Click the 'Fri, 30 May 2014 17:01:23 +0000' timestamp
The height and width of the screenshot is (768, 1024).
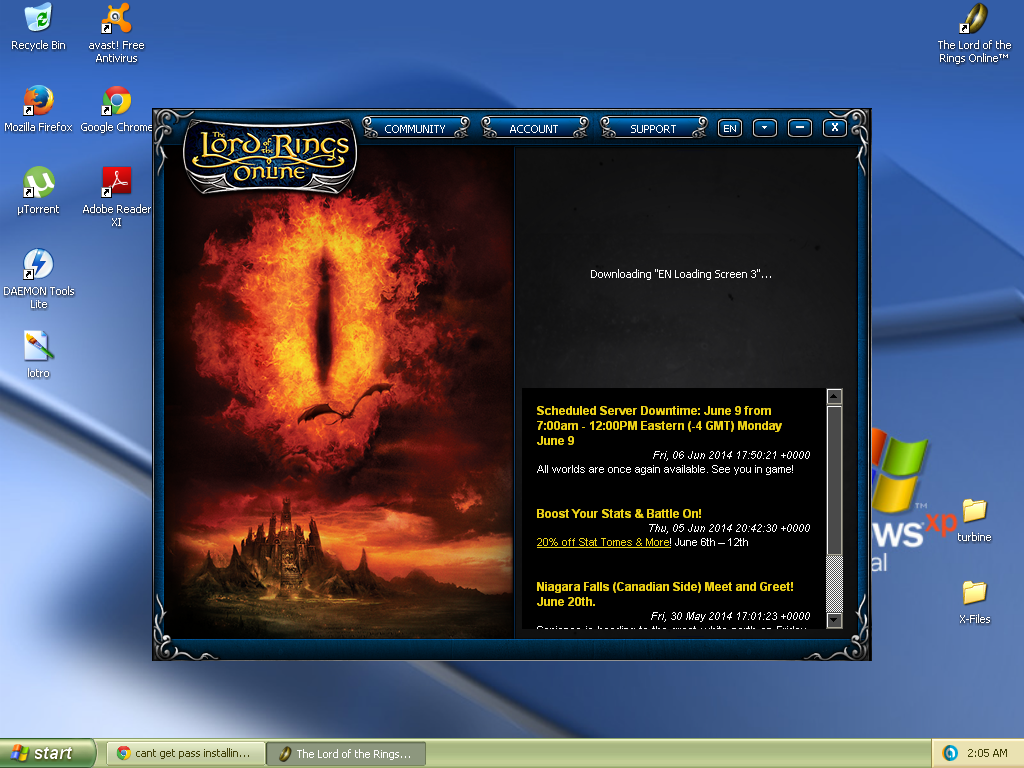(730, 616)
